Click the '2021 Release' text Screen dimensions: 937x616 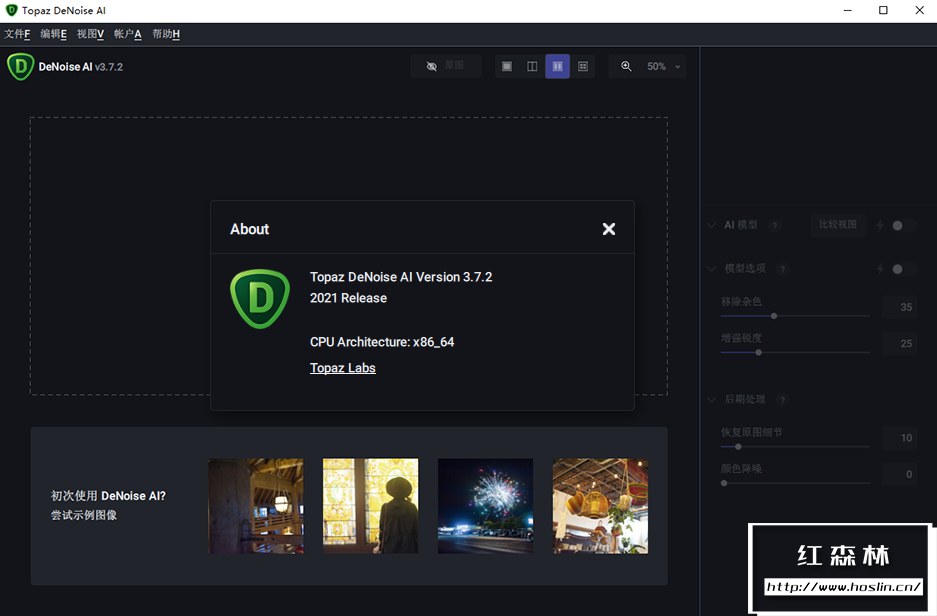click(348, 298)
